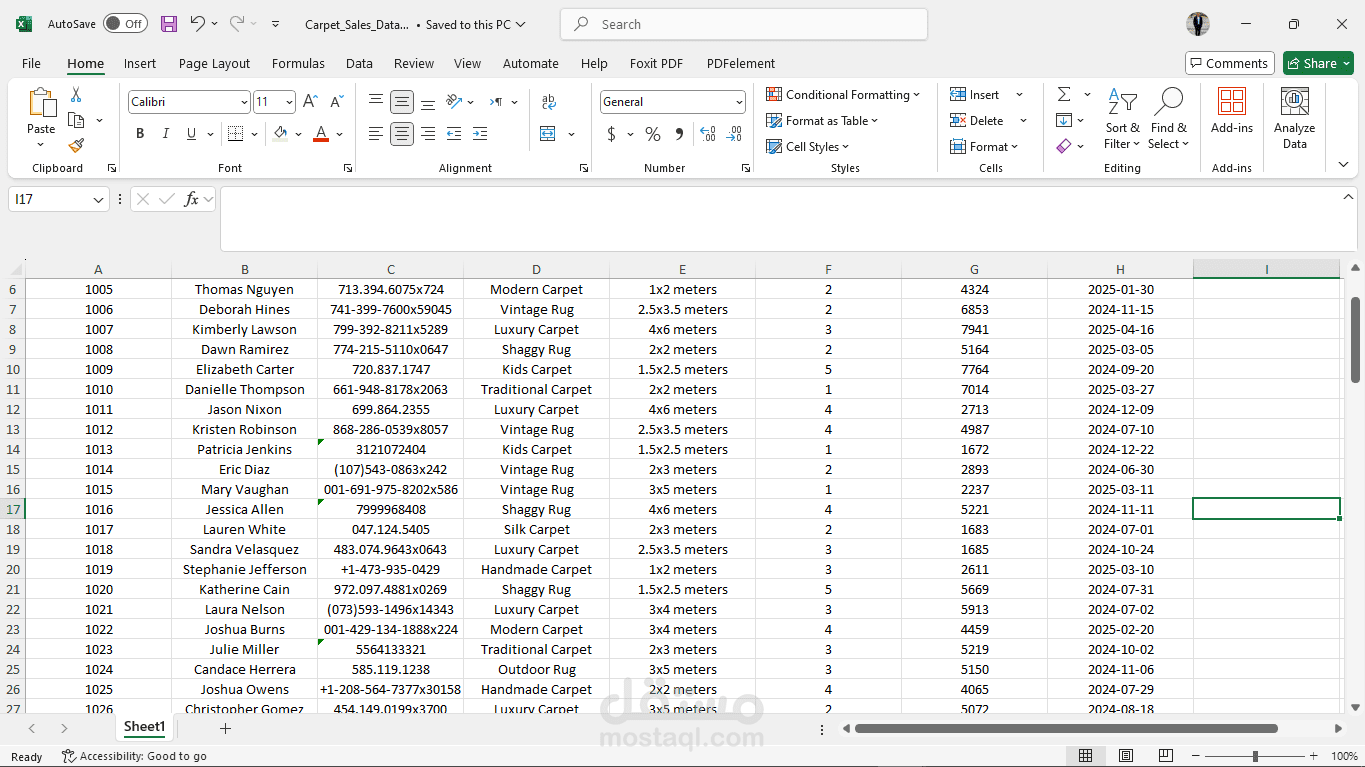
Task: Toggle Middle Align vertical alignment
Action: pyautogui.click(x=402, y=102)
